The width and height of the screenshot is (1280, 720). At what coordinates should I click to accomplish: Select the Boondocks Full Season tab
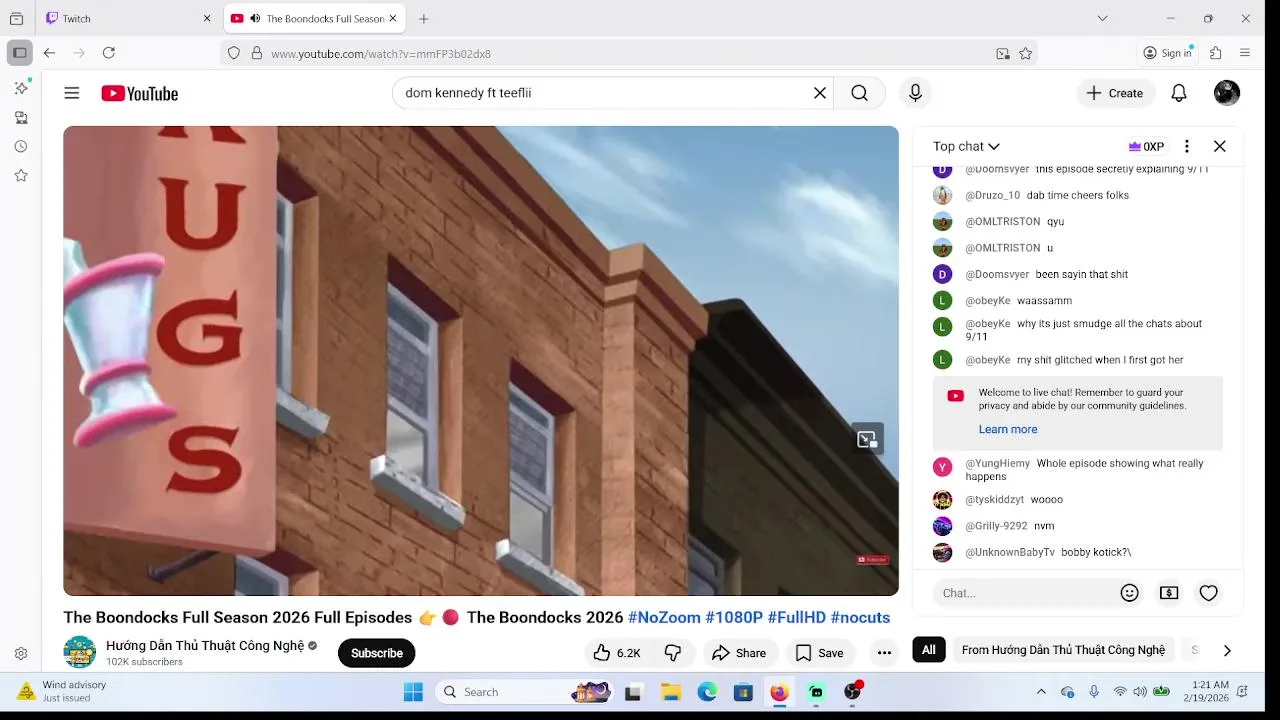[313, 18]
